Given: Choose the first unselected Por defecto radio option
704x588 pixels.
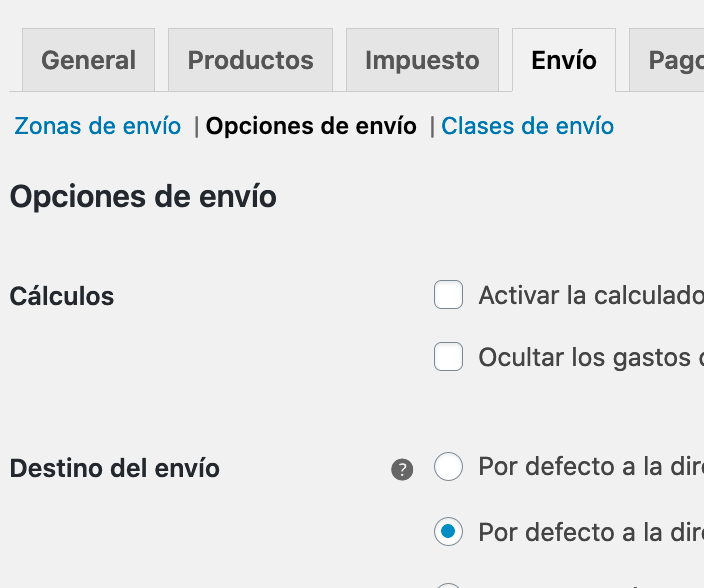Looking at the screenshot, I should (x=448, y=467).
